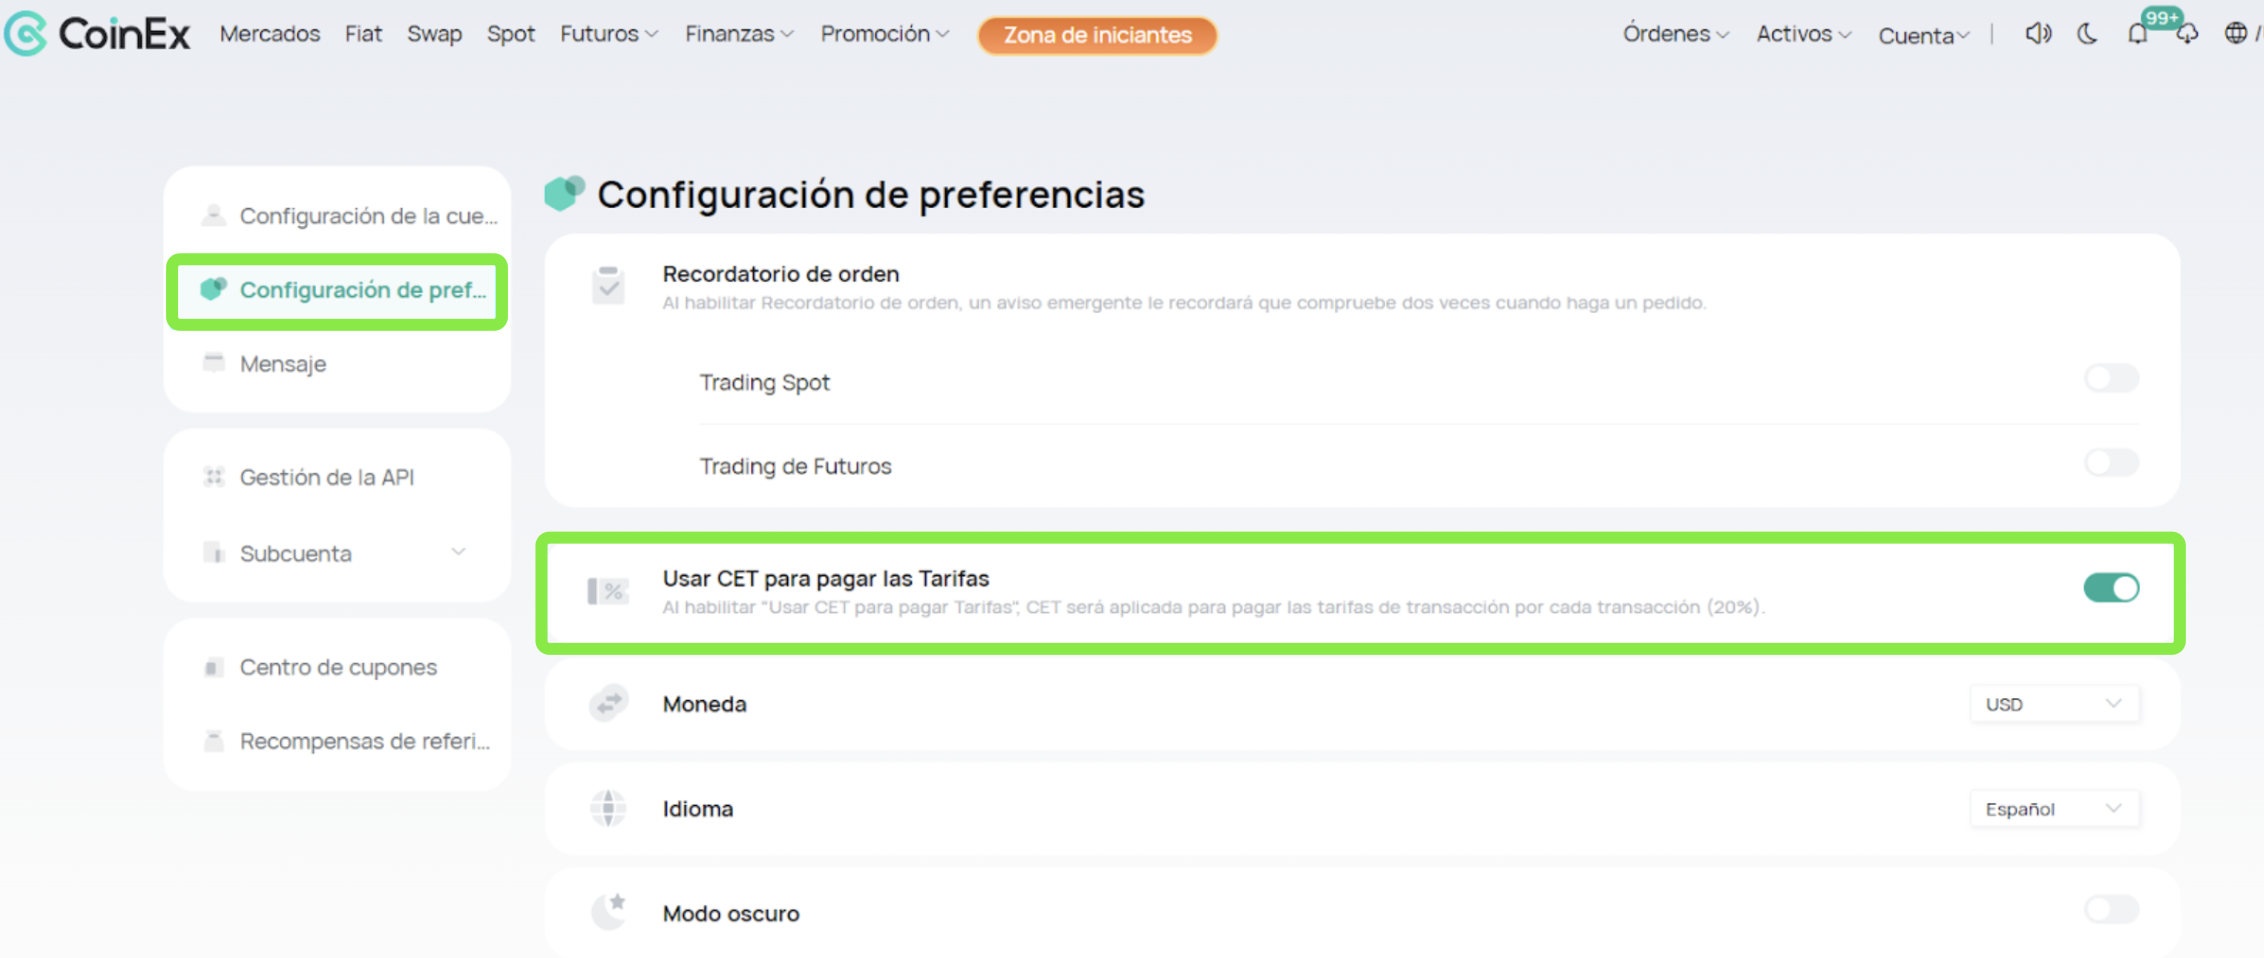This screenshot has width=2264, height=958.
Task: Click the Modo oscuro label
Action: [731, 913]
